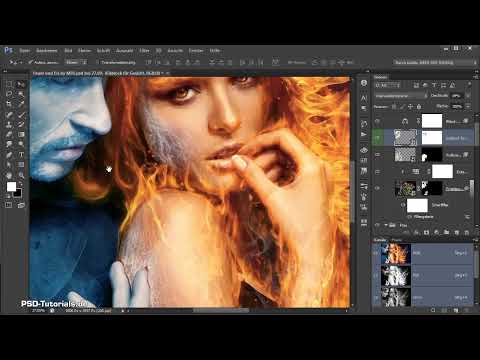Select the Brush tool
Image resolution: width=480 pixels, height=360 pixels.
pyautogui.click(x=21, y=114)
